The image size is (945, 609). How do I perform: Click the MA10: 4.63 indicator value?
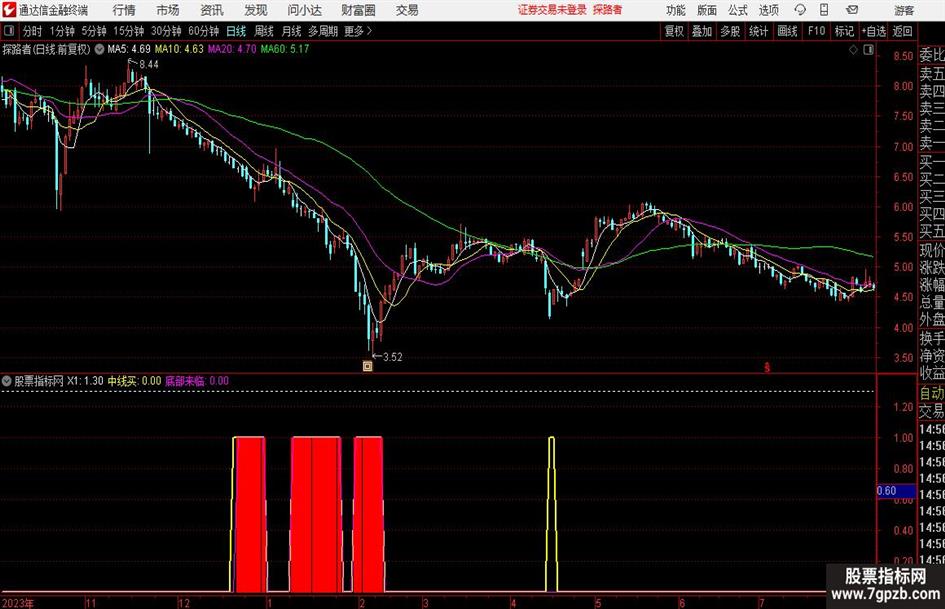click(179, 49)
